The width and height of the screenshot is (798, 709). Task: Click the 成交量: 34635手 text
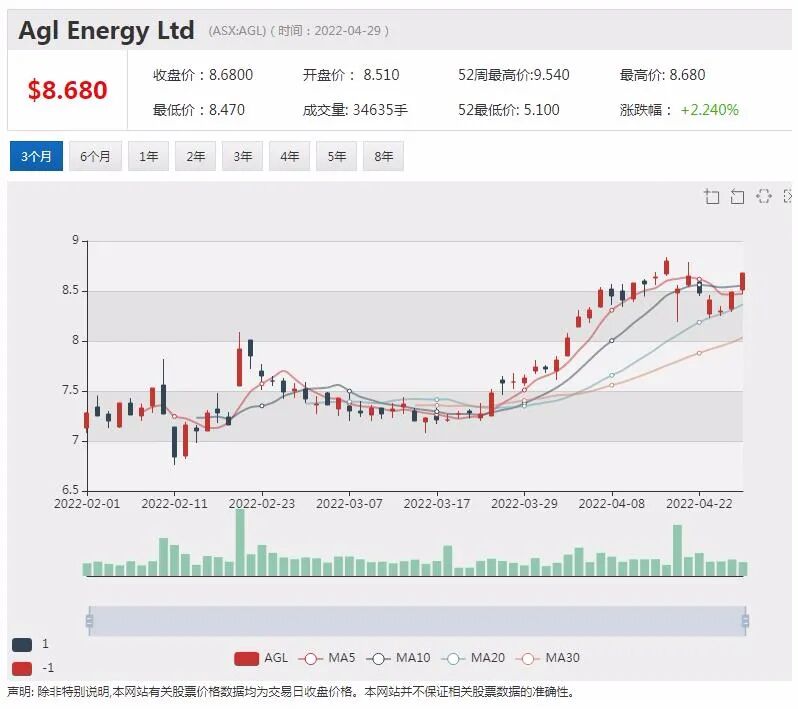(355, 109)
